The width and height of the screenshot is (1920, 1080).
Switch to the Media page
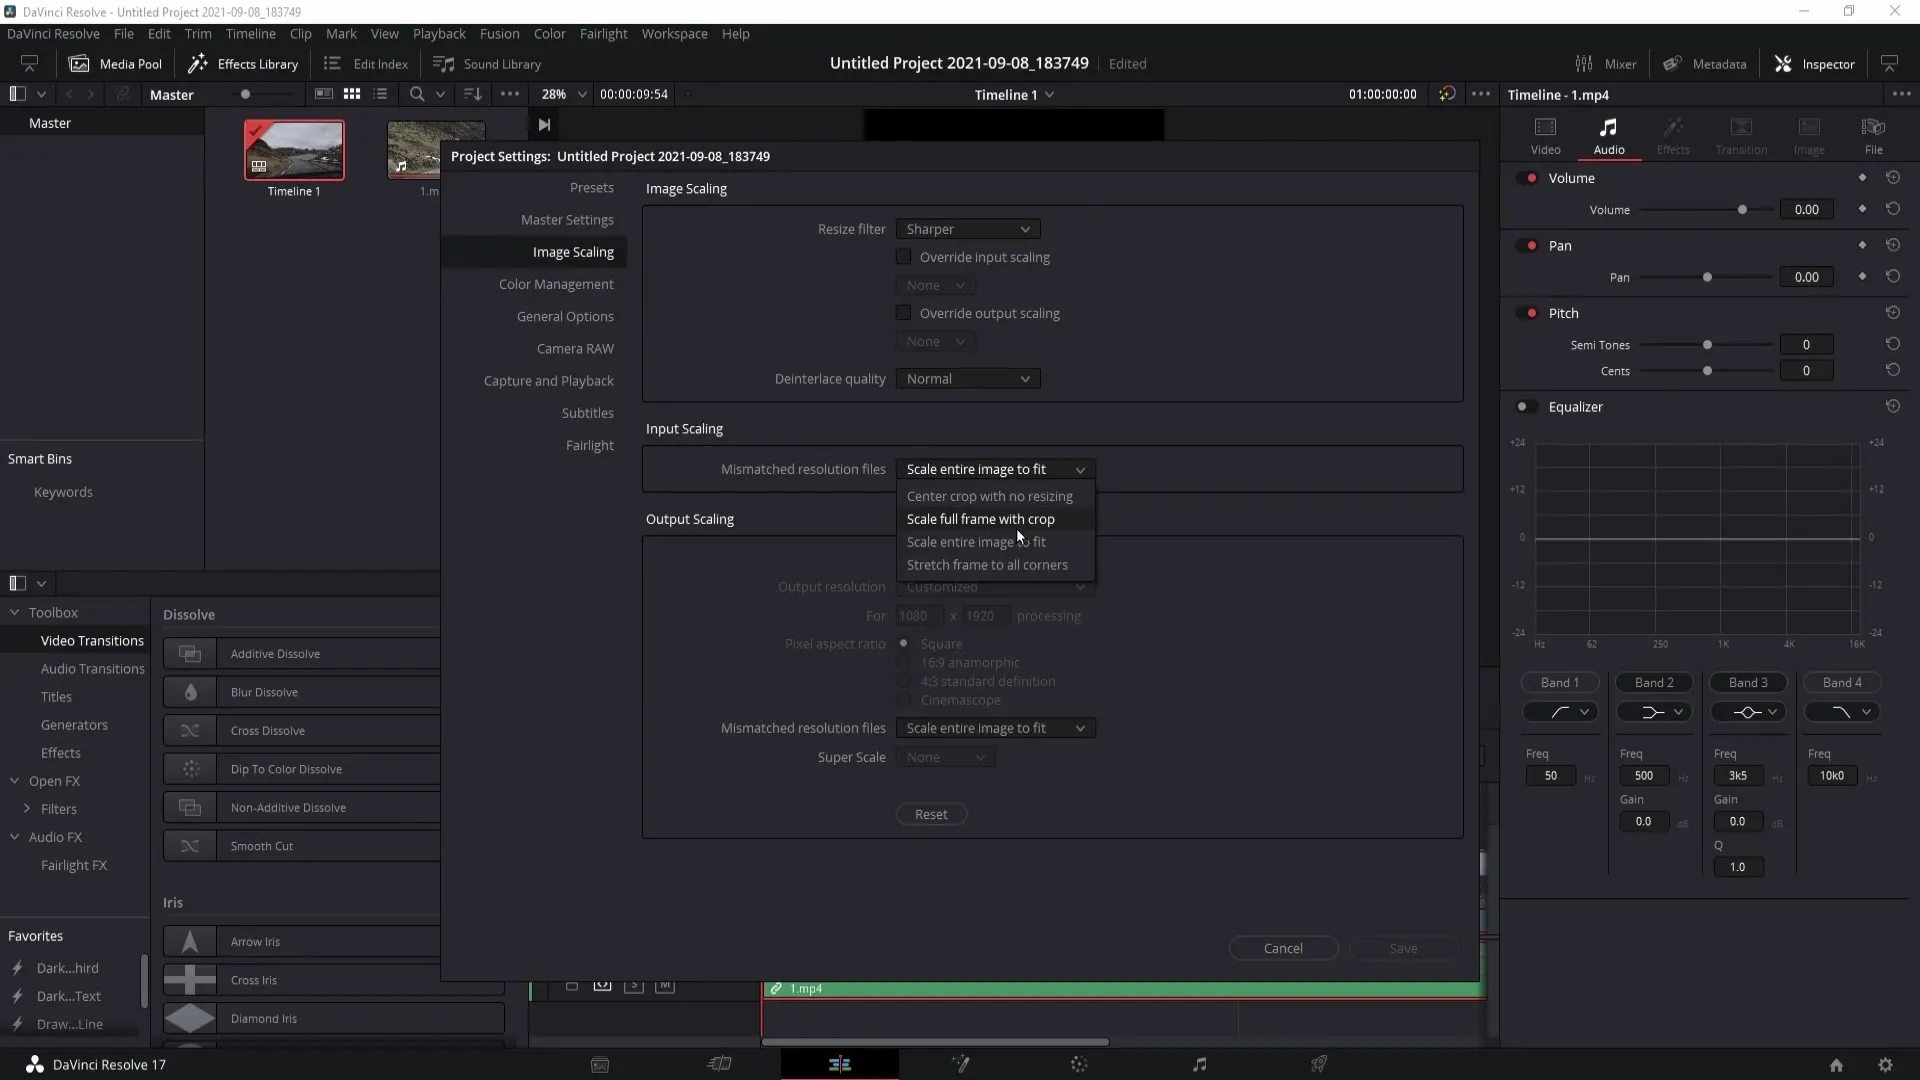[x=600, y=1065]
